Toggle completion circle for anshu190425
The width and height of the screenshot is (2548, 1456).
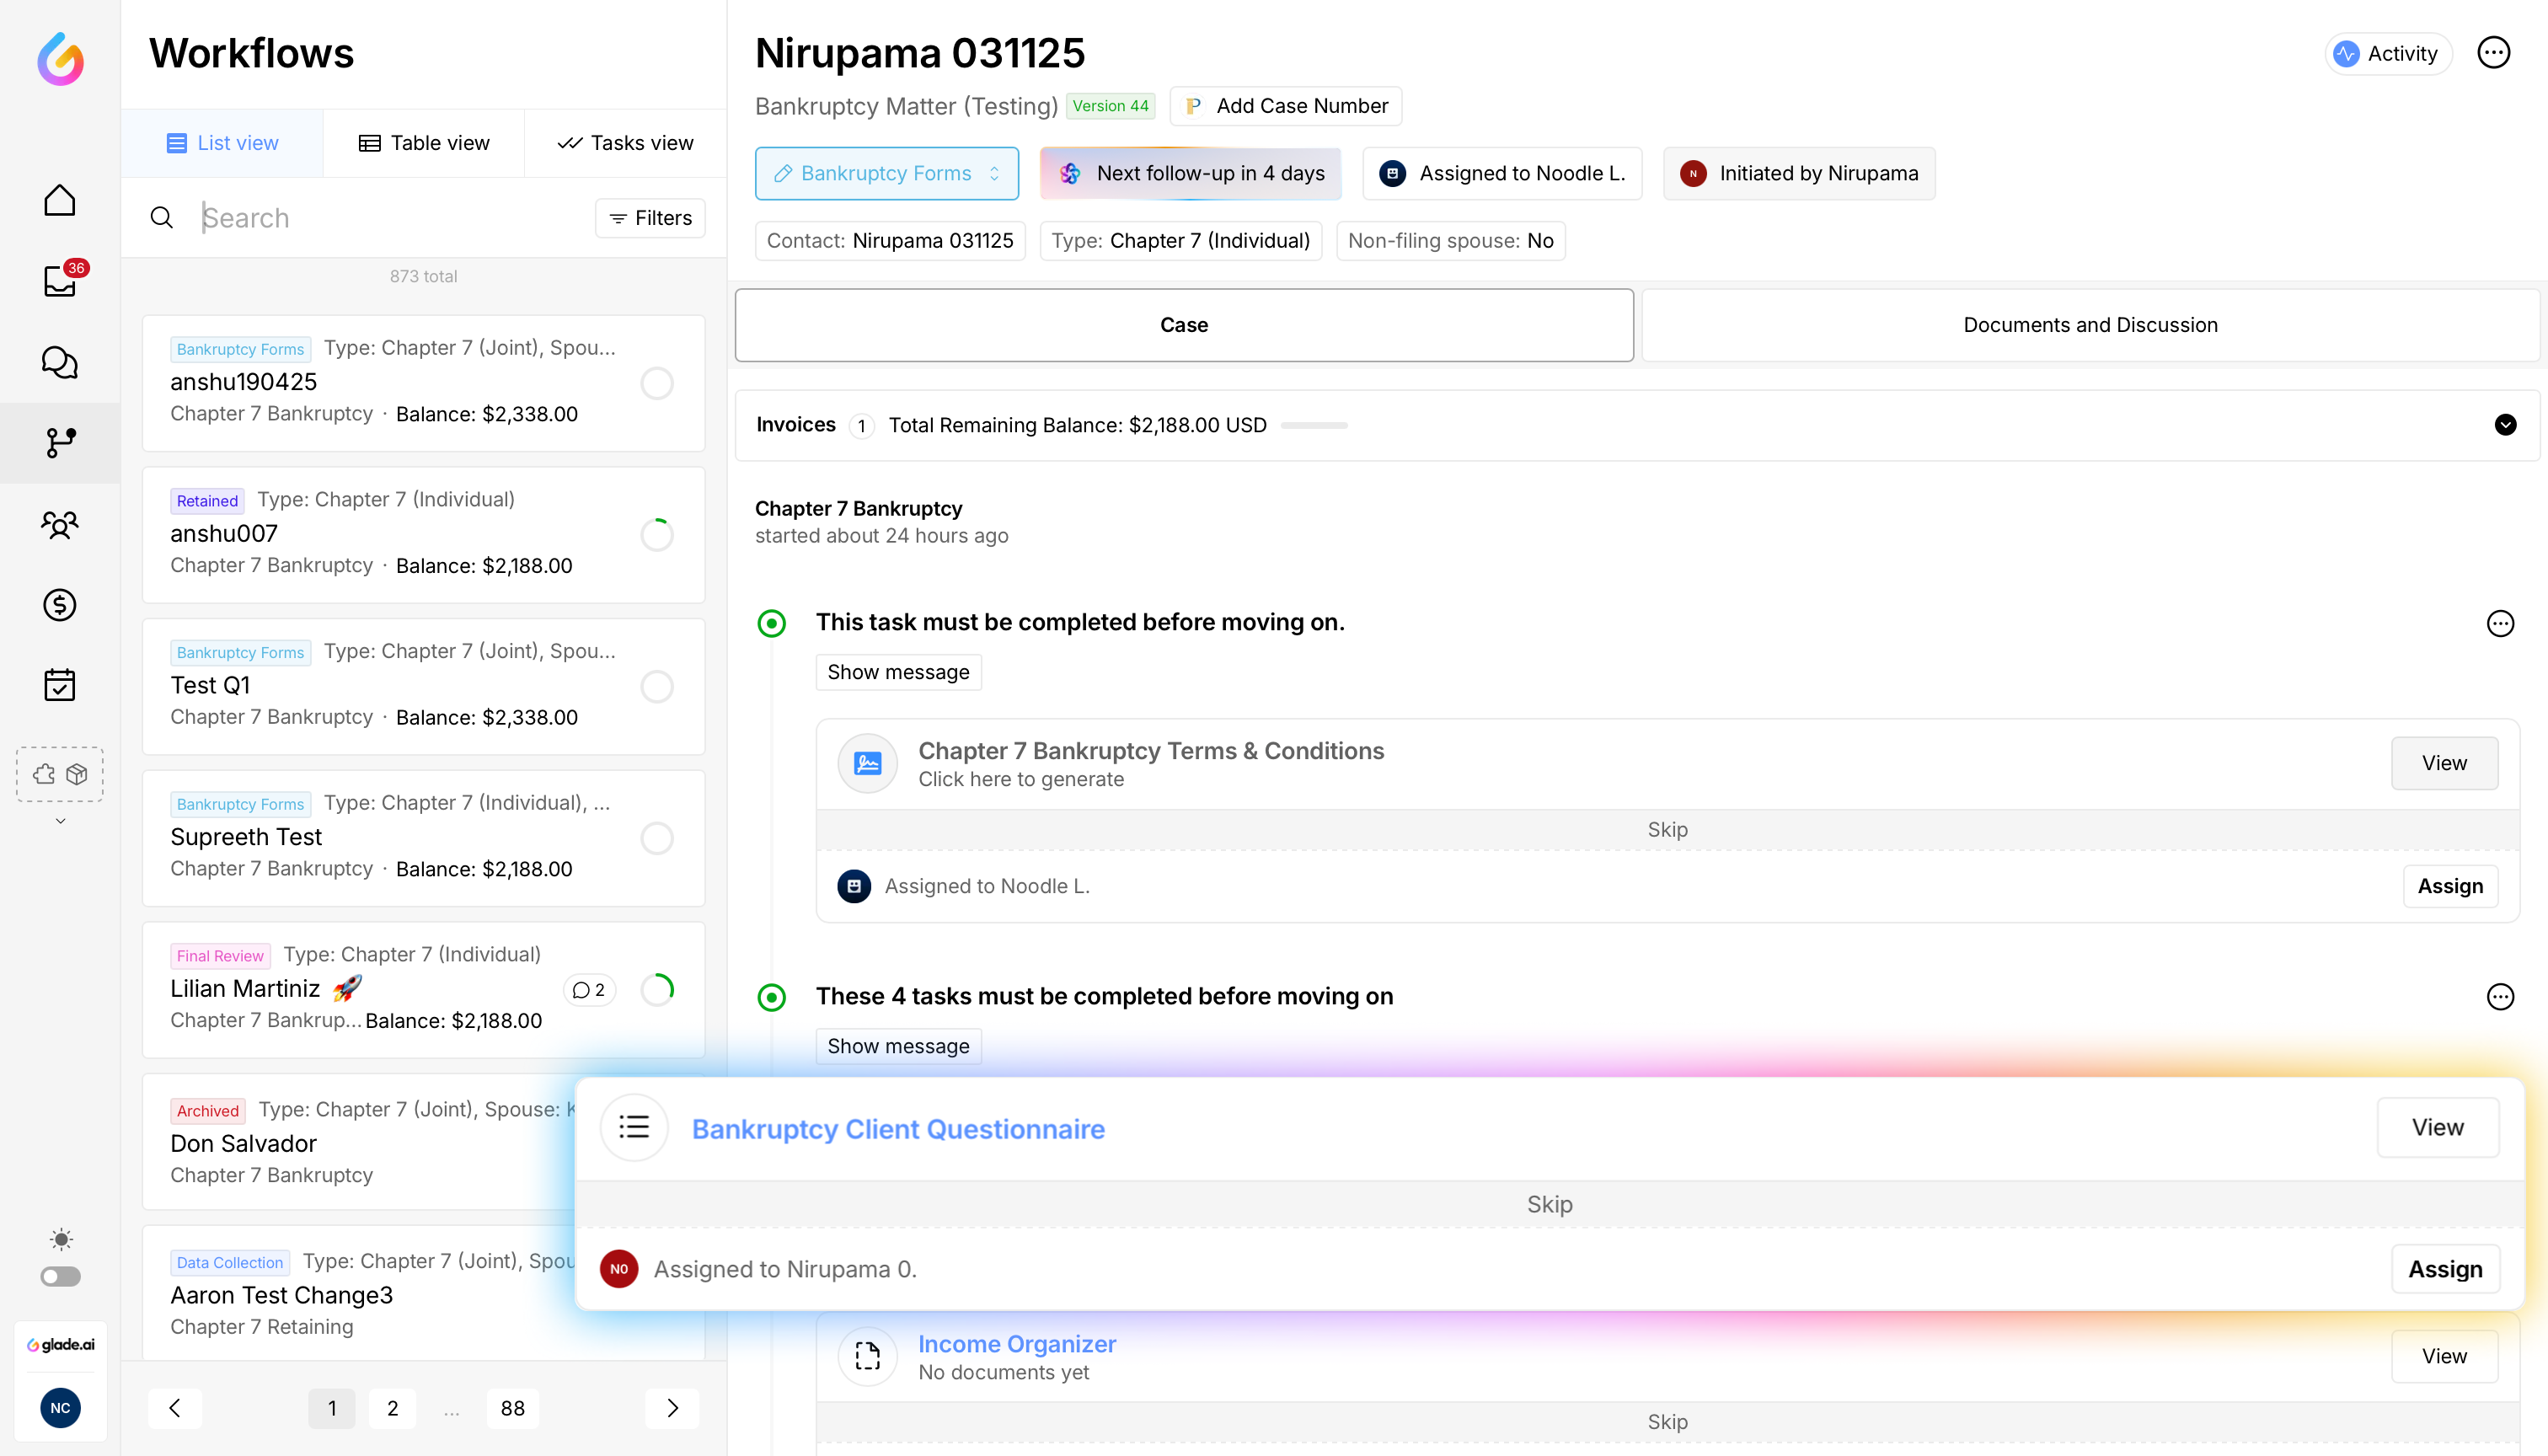657,383
